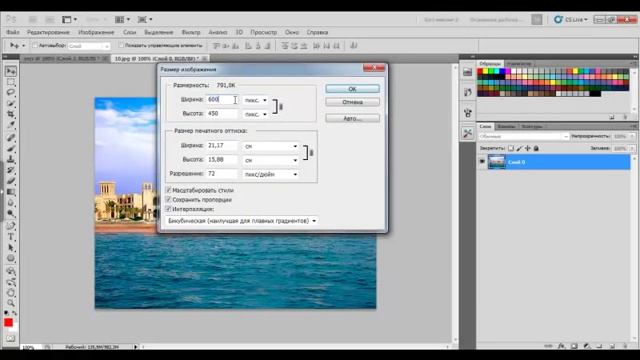This screenshot has height=360, width=640.
Task: Select the Lasso tool
Action: (11, 93)
